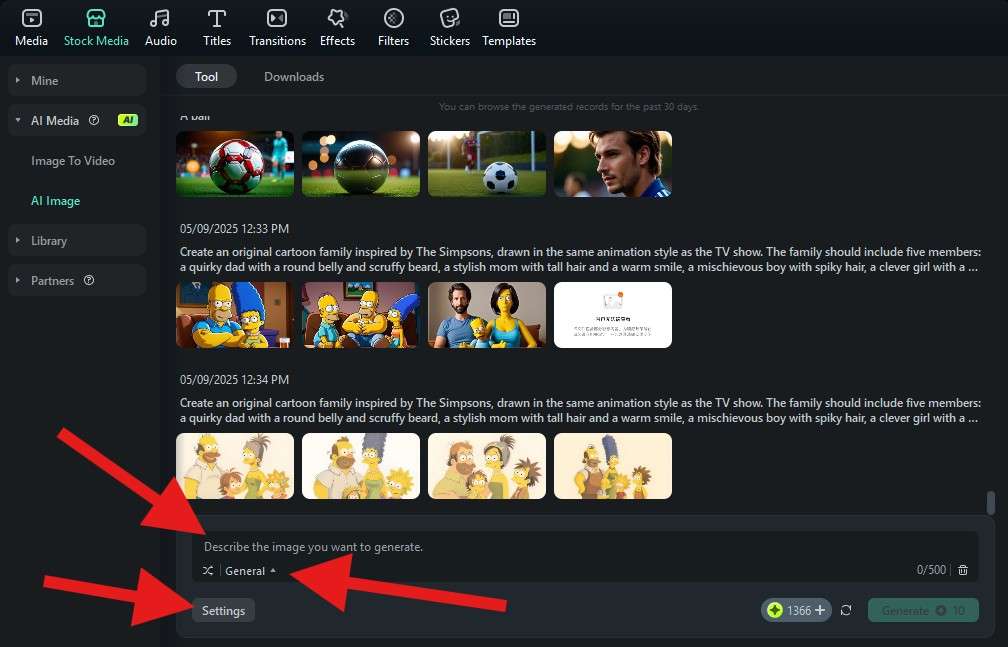Open the Settings button
The width and height of the screenshot is (1008, 647).
tap(223, 610)
